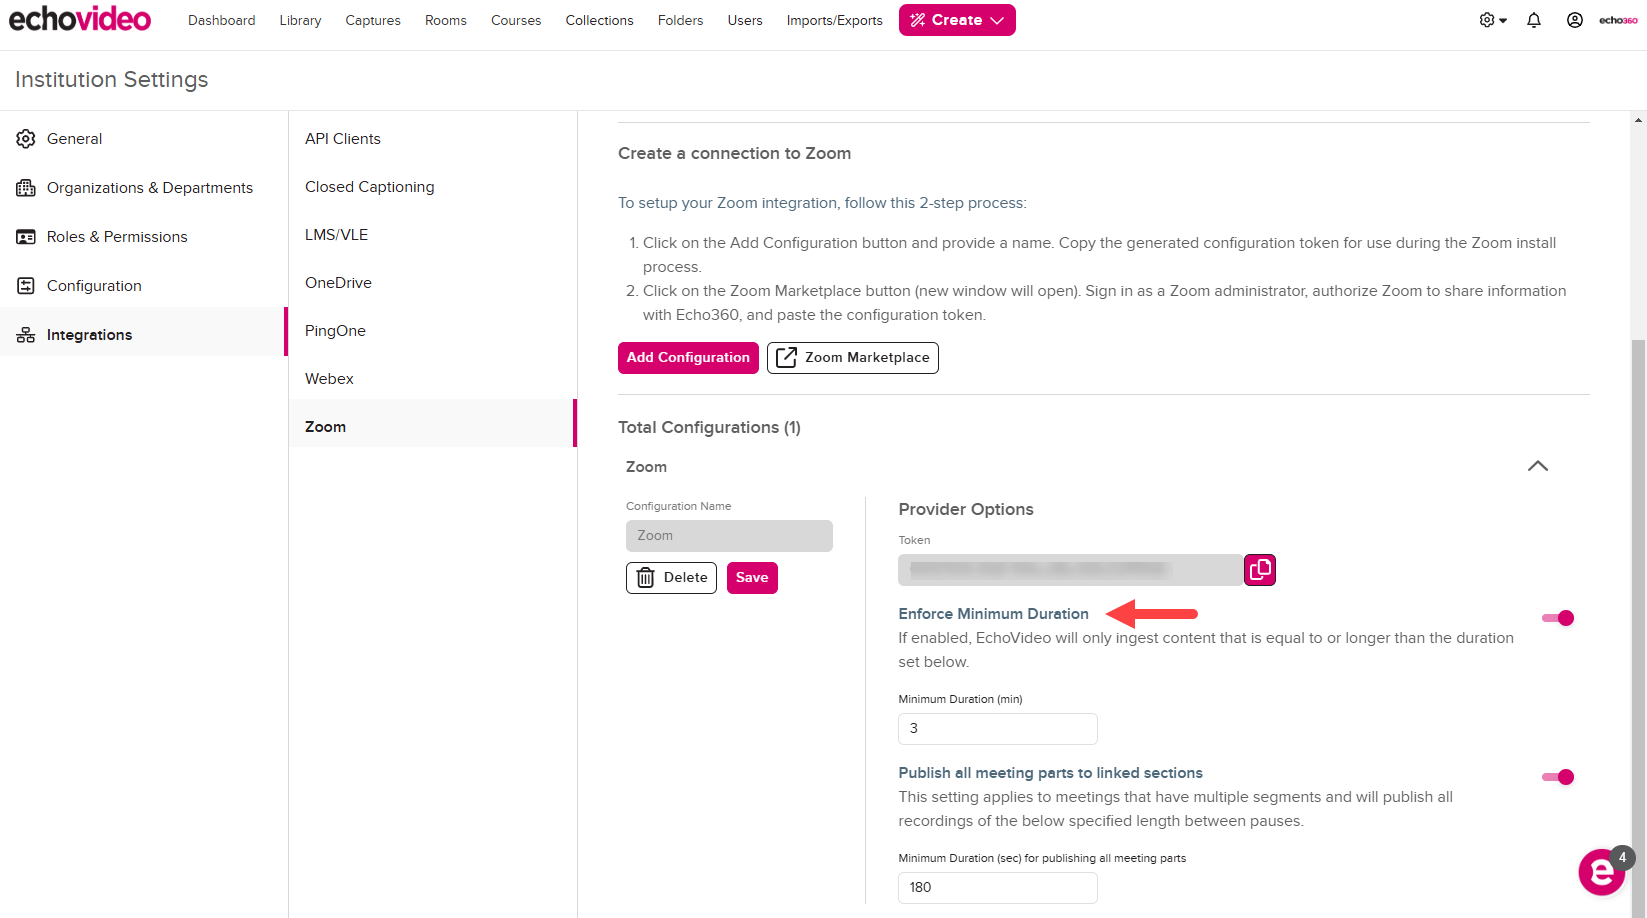Open Organizations & Departments settings label

(150, 188)
